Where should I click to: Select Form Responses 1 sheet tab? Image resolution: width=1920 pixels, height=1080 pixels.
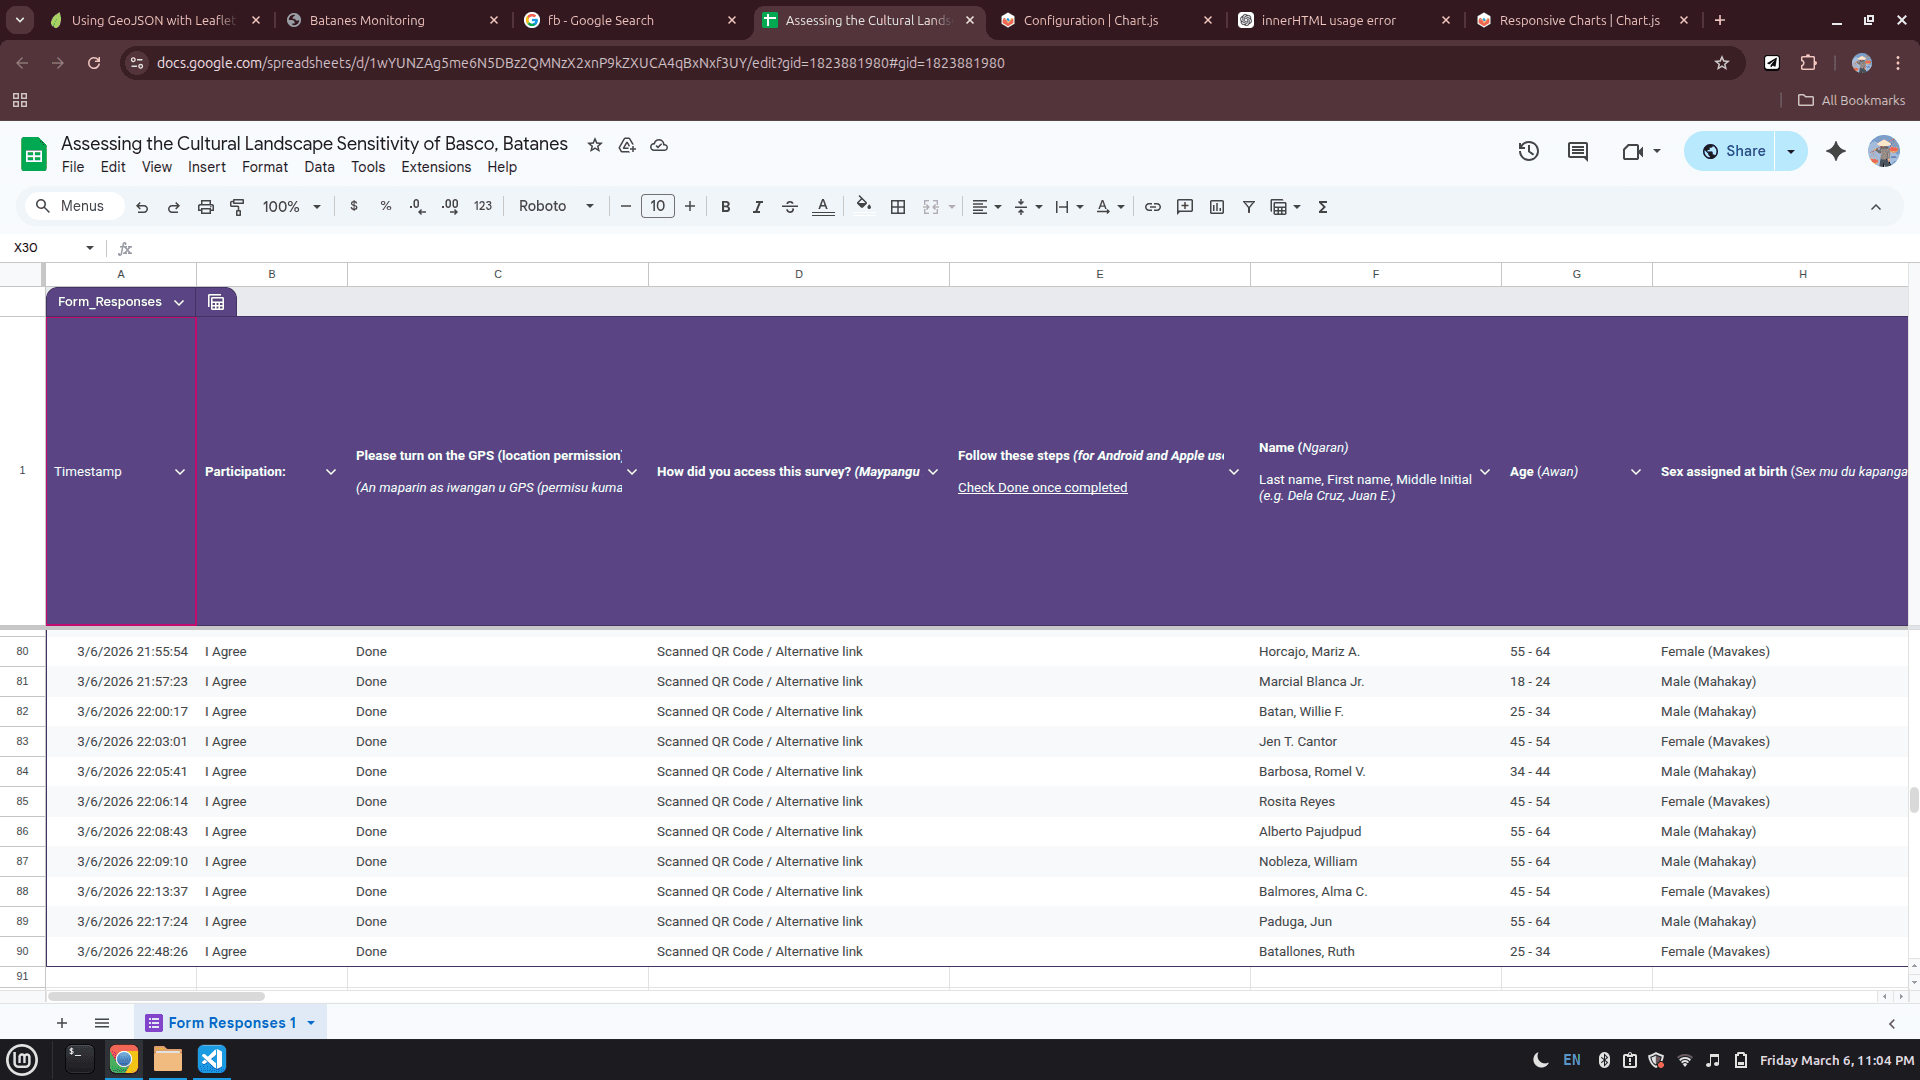[230, 1023]
